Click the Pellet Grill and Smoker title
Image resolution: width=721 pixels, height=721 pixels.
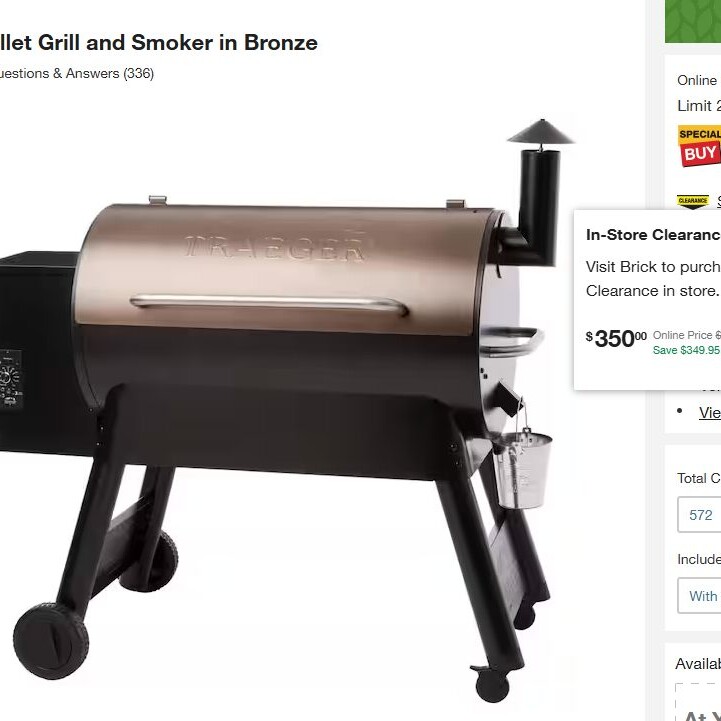(x=159, y=43)
